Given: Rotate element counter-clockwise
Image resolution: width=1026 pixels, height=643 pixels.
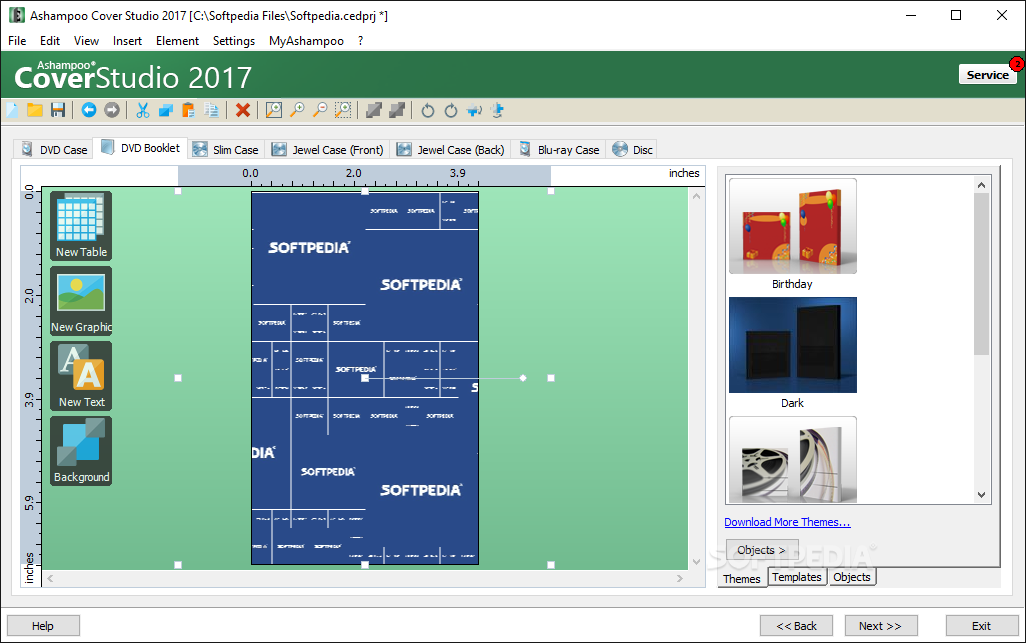Looking at the screenshot, I should (x=428, y=110).
